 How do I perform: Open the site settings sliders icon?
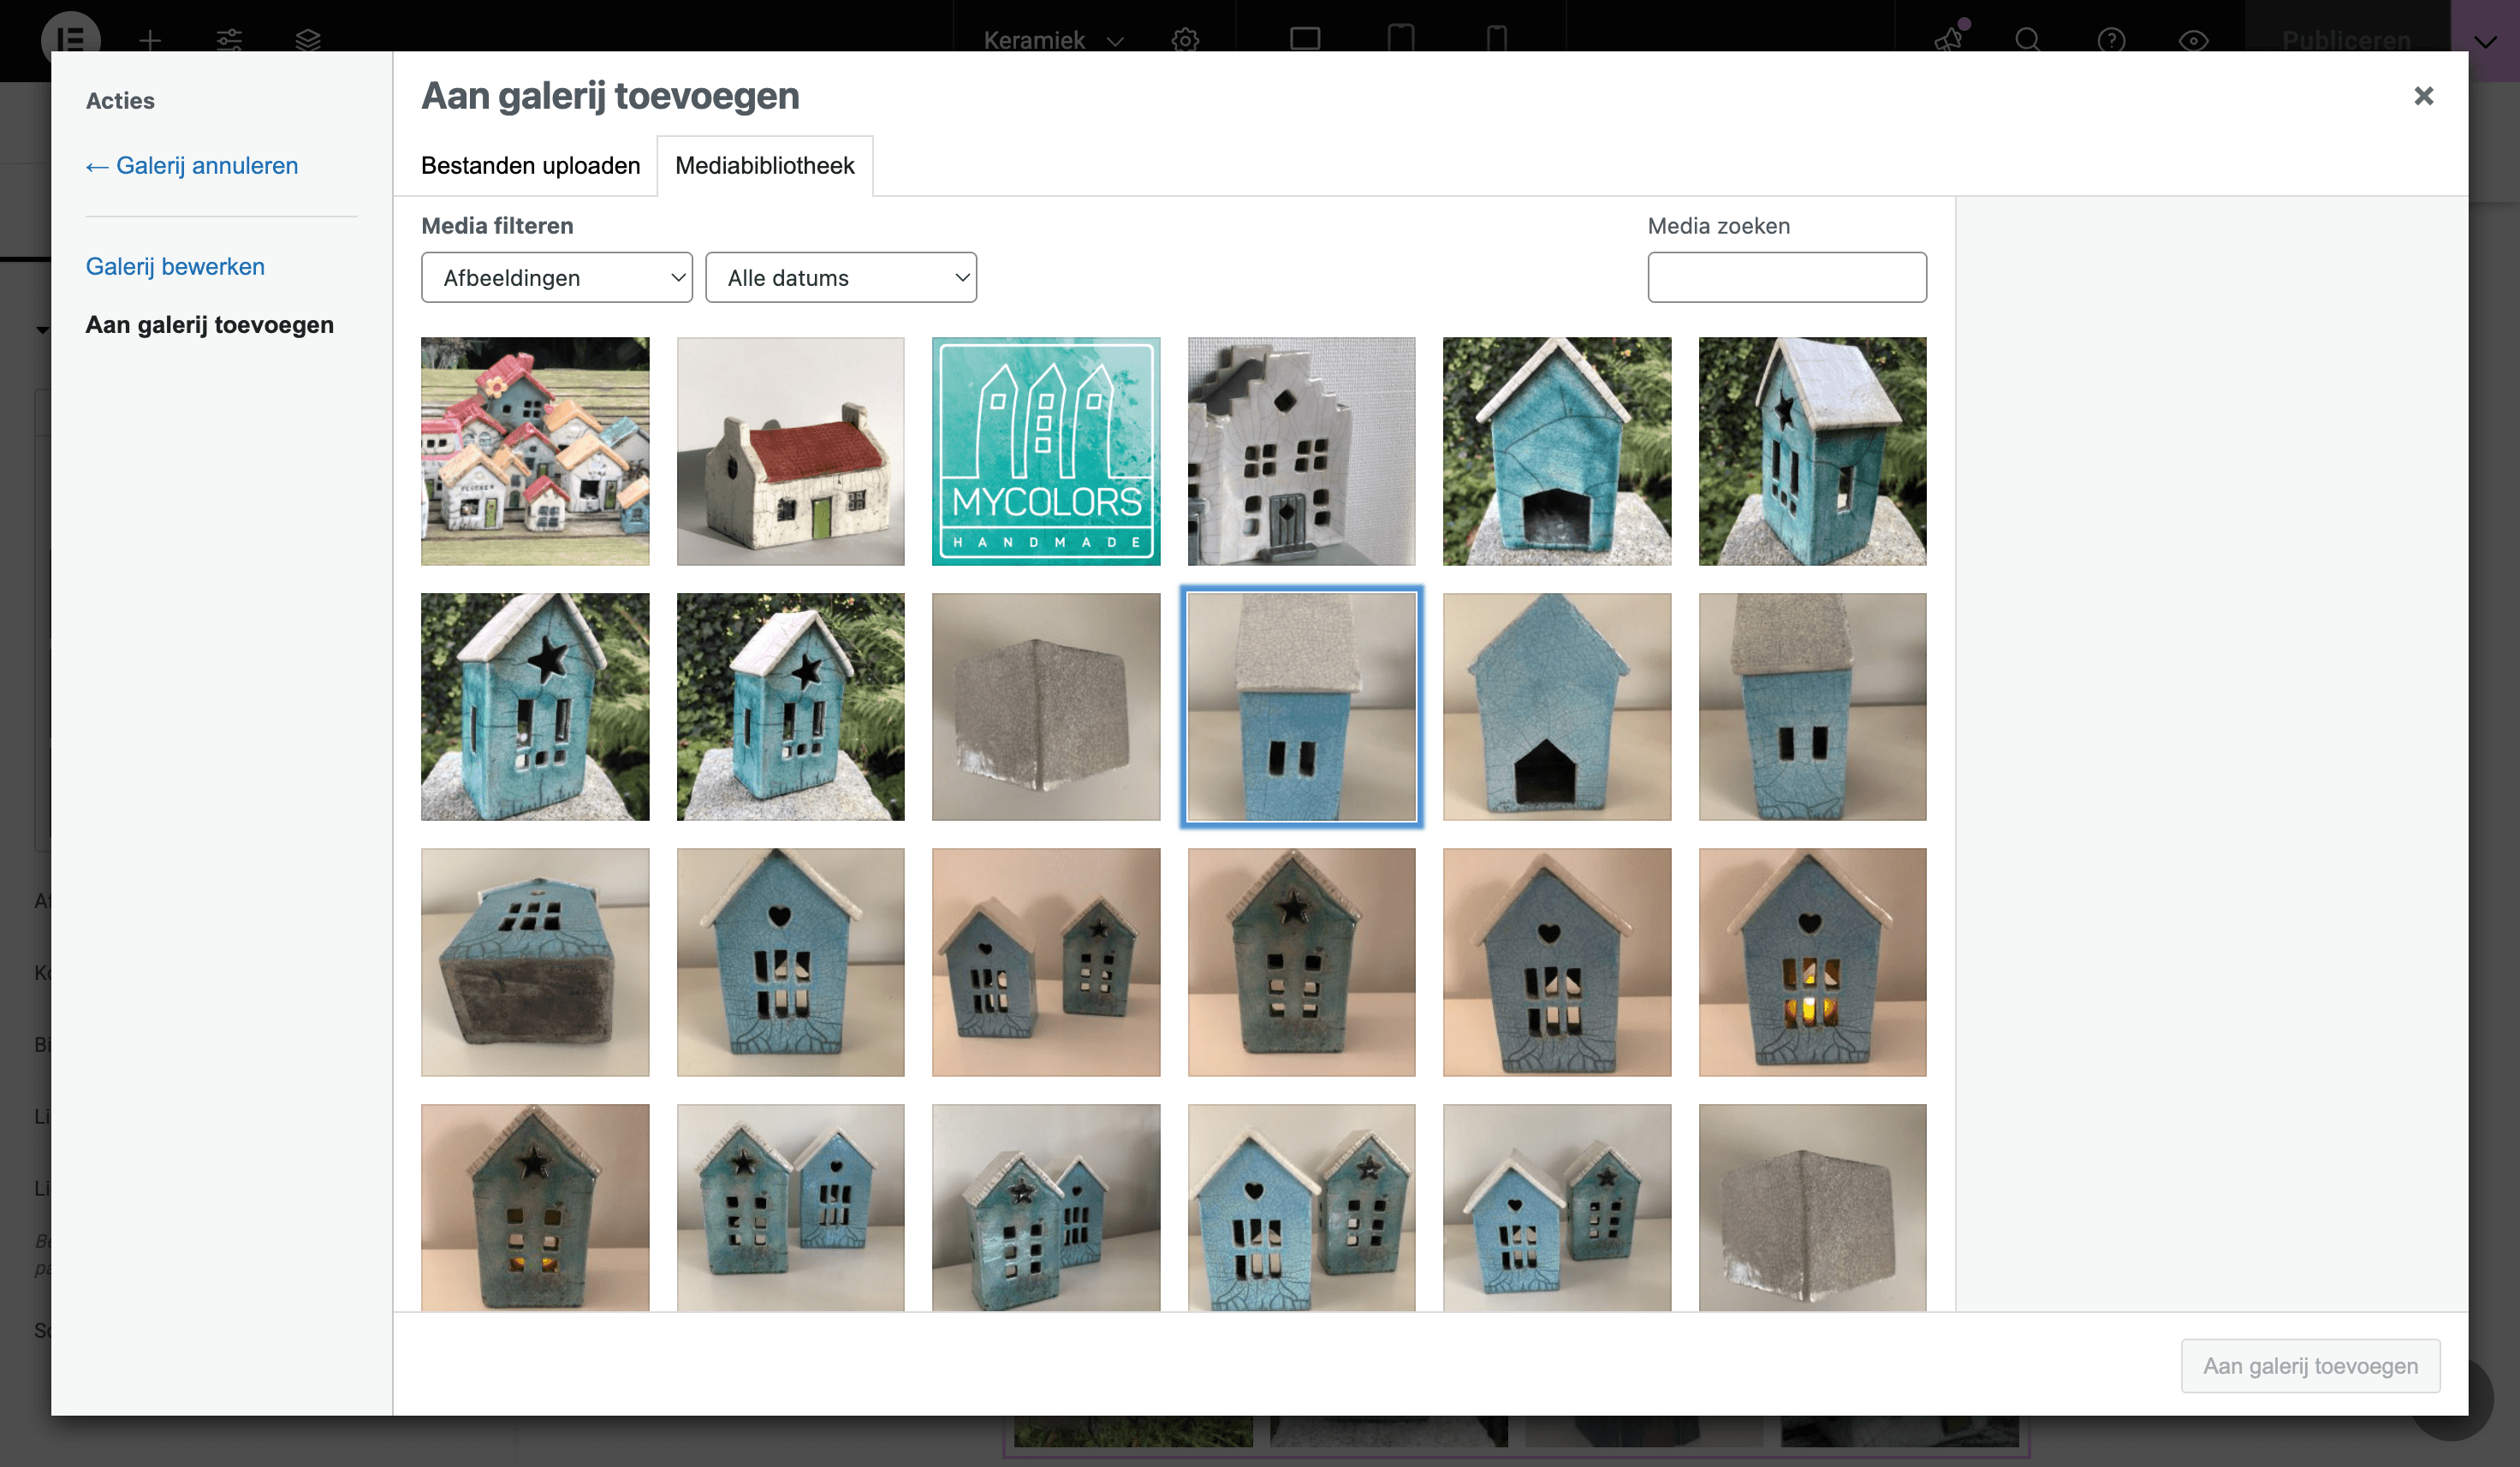point(229,40)
